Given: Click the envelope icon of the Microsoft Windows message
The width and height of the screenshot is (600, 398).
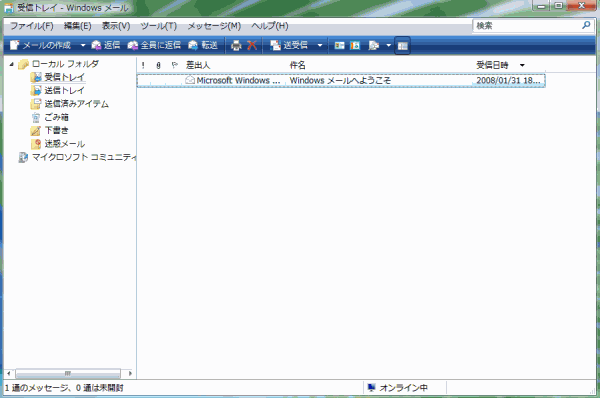Looking at the screenshot, I should [x=190, y=80].
